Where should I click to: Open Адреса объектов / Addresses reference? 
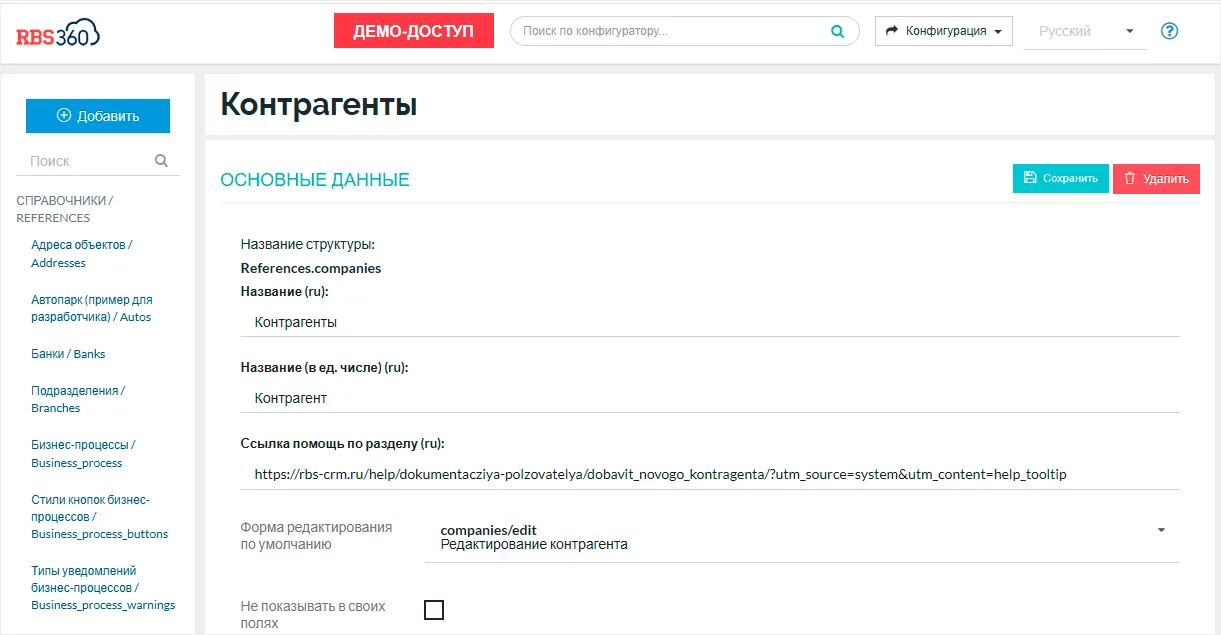(81, 254)
